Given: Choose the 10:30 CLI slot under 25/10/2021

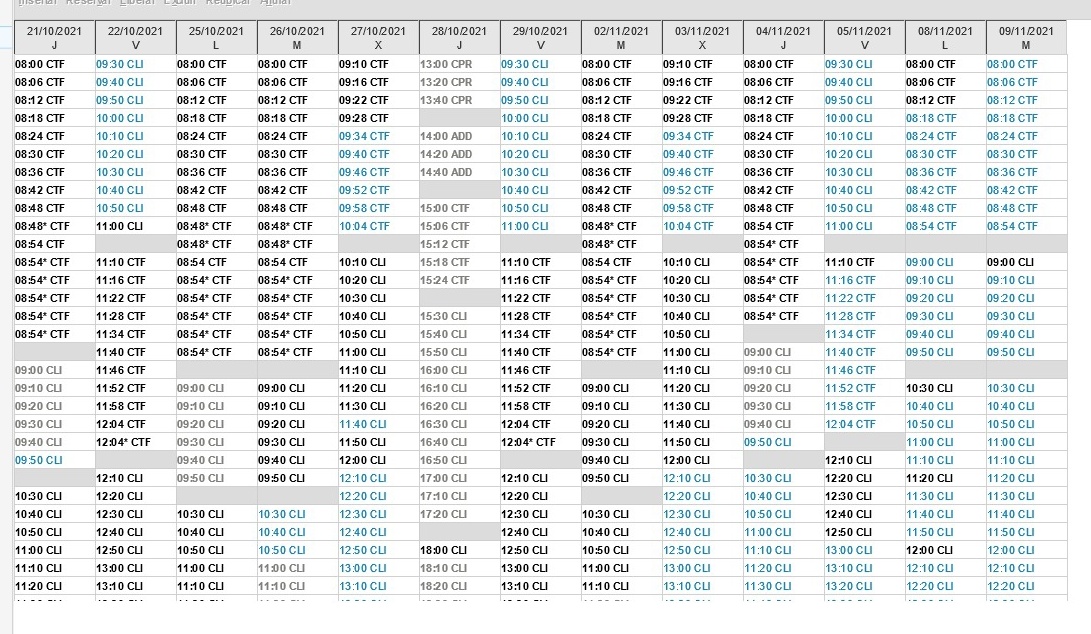Looking at the screenshot, I should (x=216, y=514).
